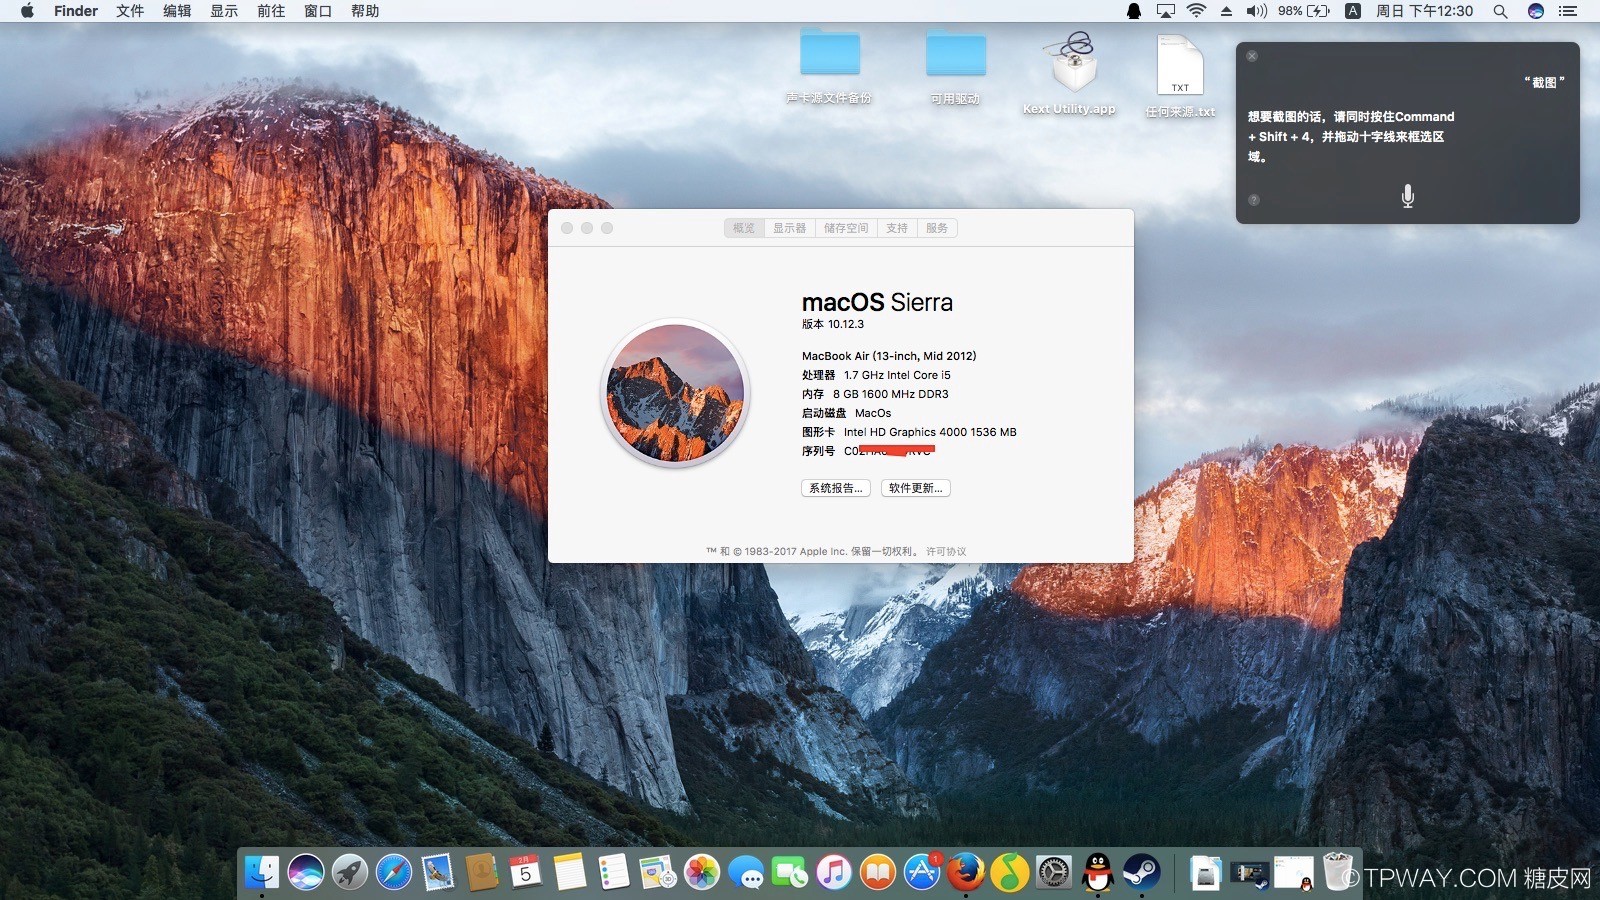
Task: Open QQ Music yellow icon in Dock
Action: pos(1010,872)
